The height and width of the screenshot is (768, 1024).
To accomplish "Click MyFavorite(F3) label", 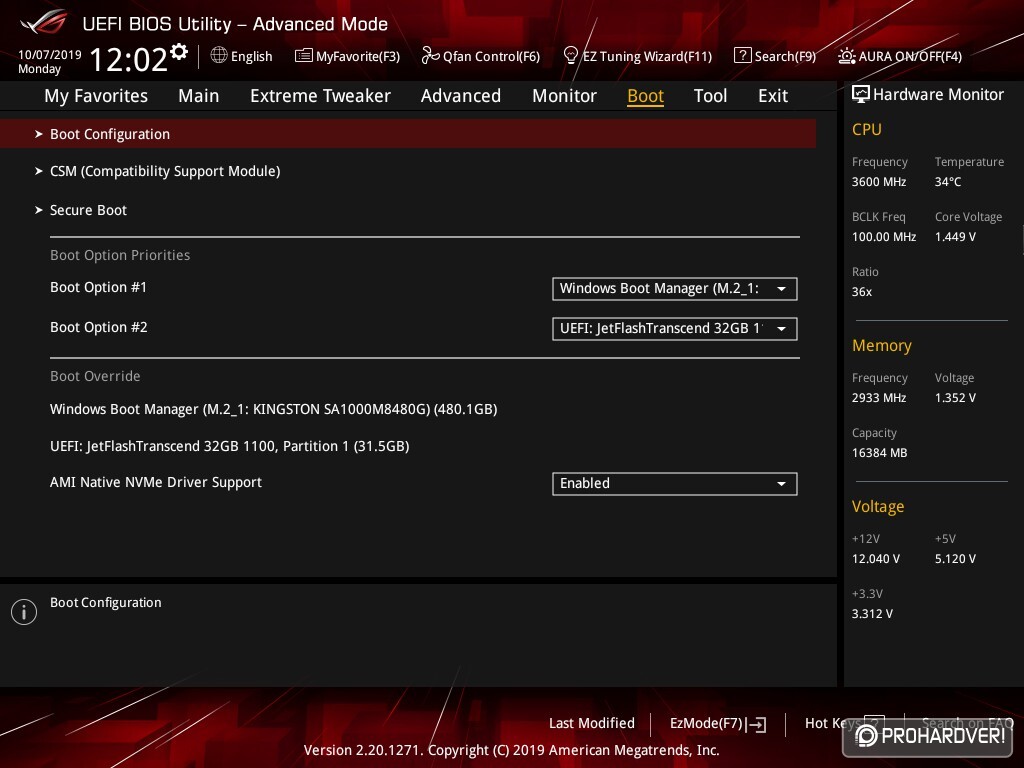I will click(358, 57).
